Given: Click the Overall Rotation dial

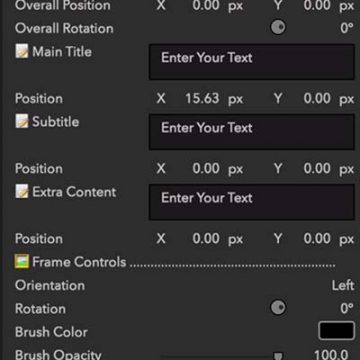Looking at the screenshot, I should [278, 27].
